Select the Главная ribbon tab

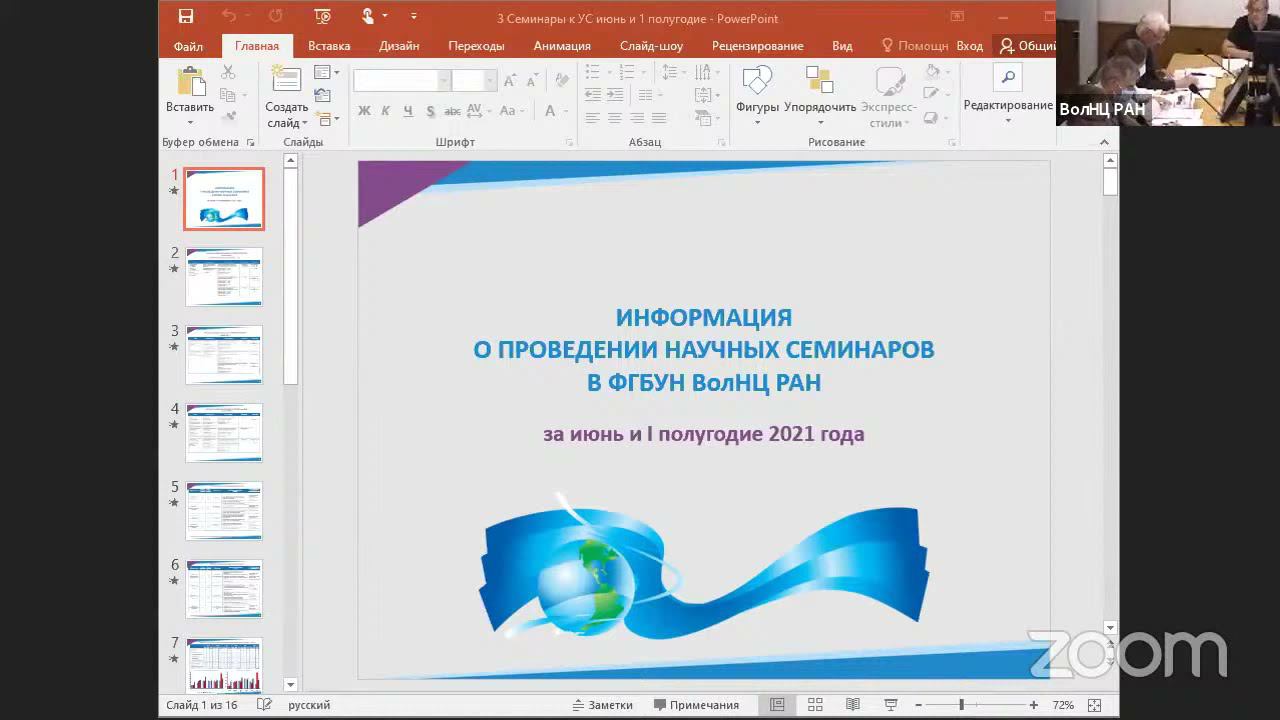click(257, 46)
